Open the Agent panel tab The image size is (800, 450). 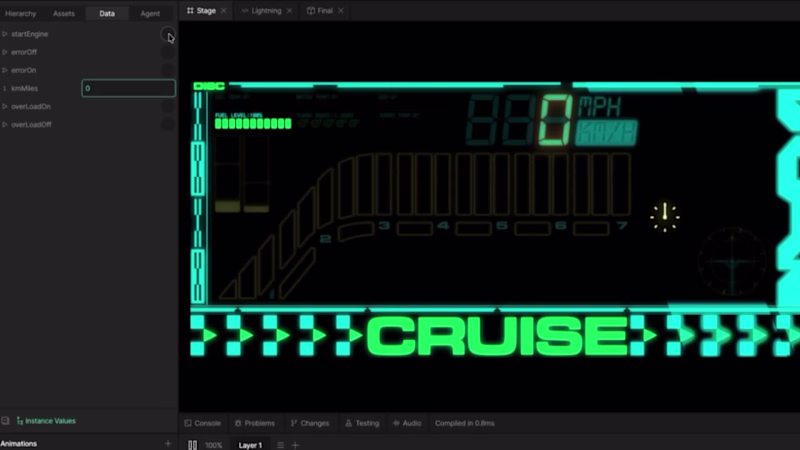[x=150, y=14]
